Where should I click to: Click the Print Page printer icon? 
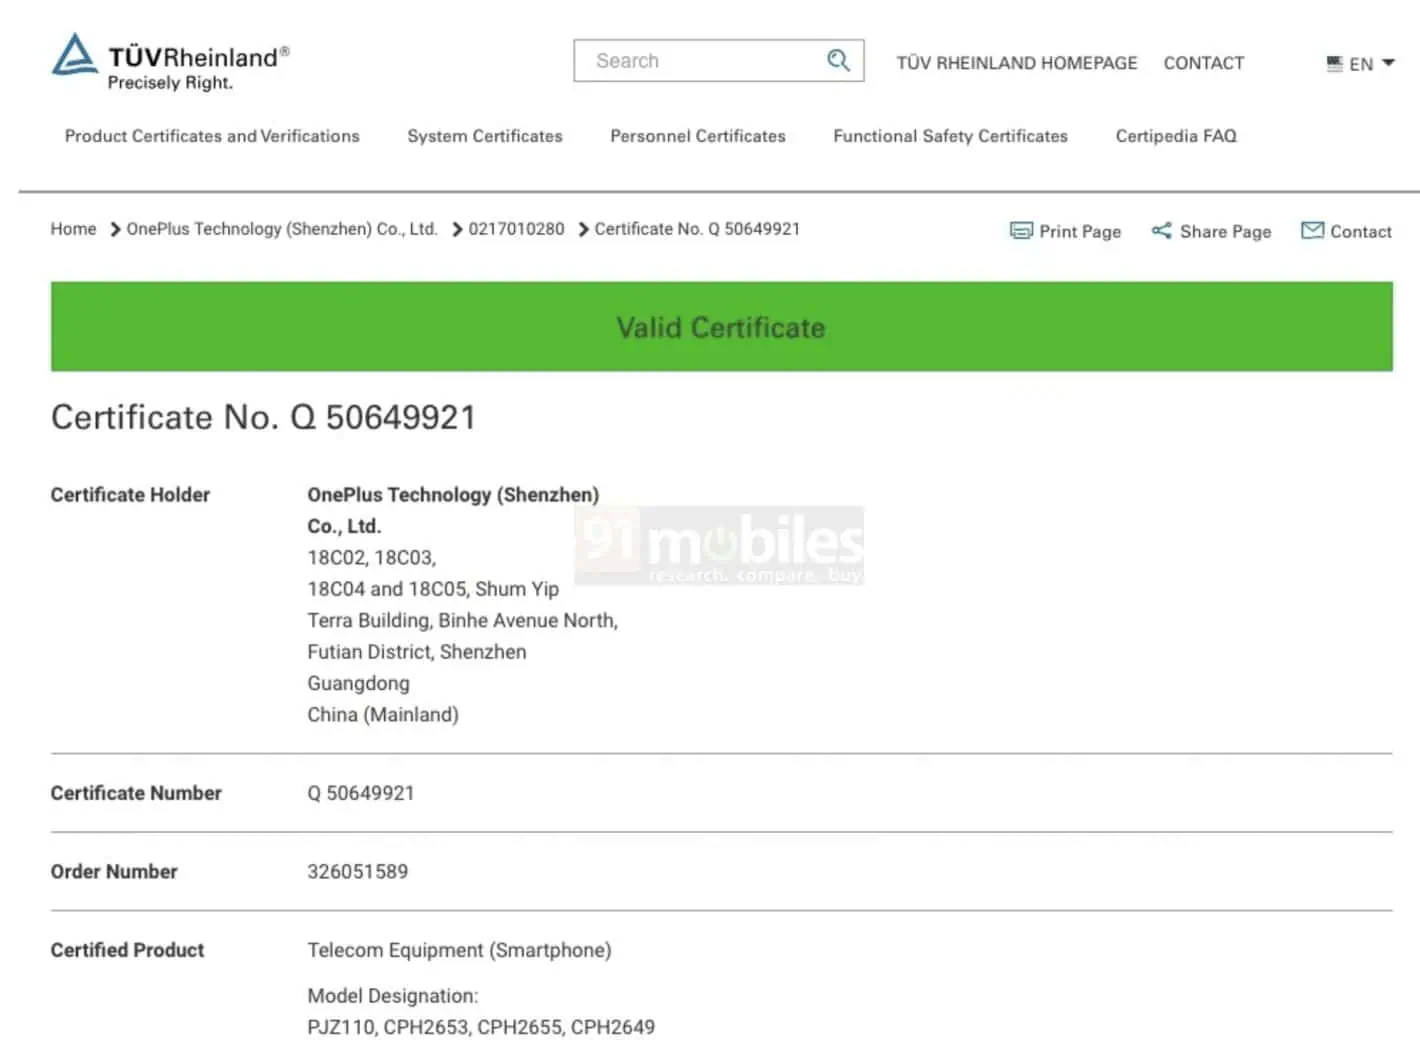[1019, 231]
